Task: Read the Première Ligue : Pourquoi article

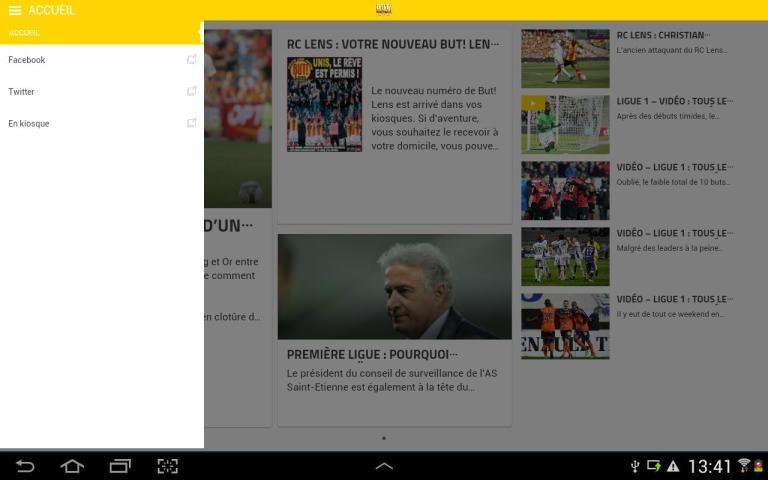Action: click(372, 354)
